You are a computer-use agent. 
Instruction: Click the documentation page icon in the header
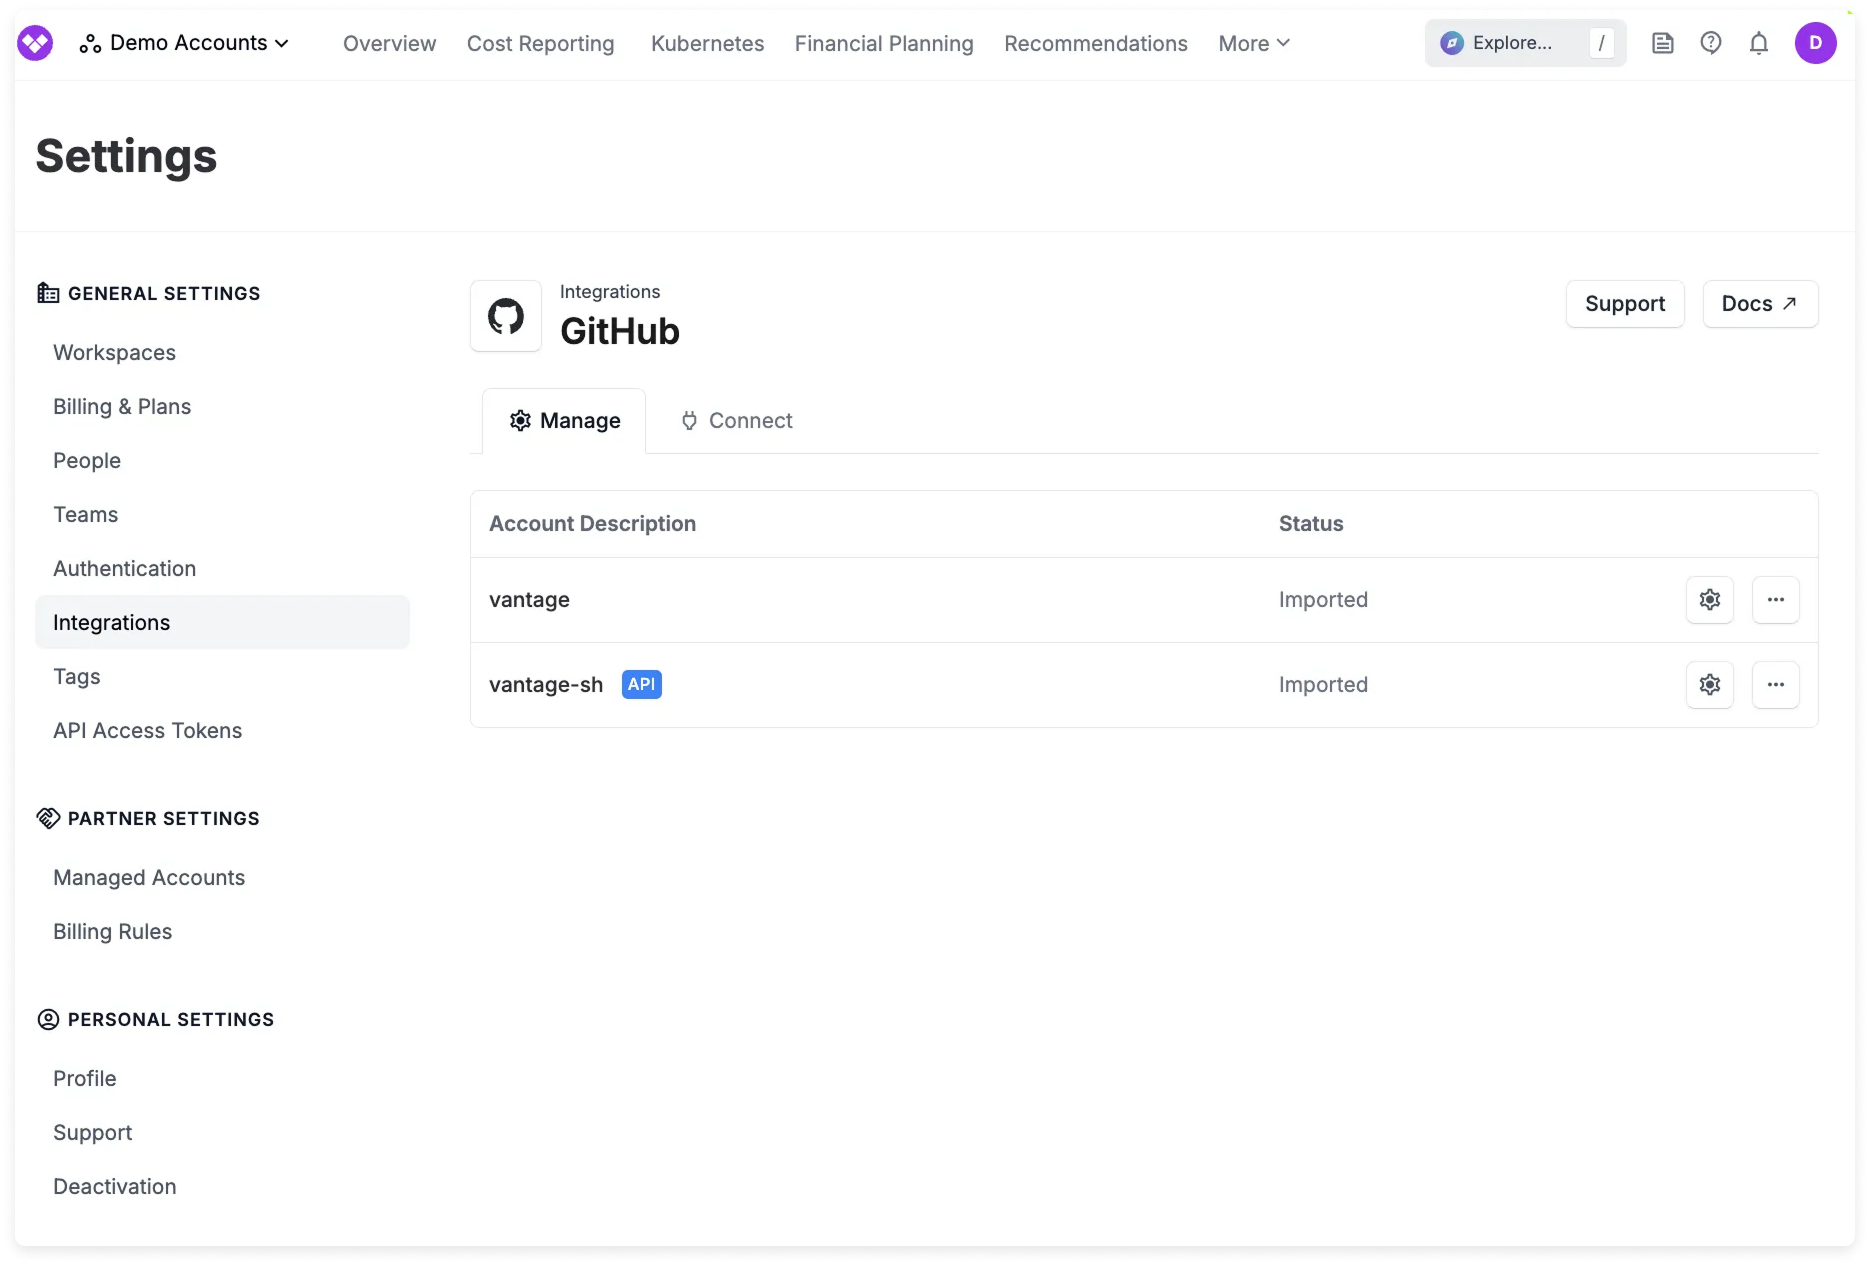1663,42
